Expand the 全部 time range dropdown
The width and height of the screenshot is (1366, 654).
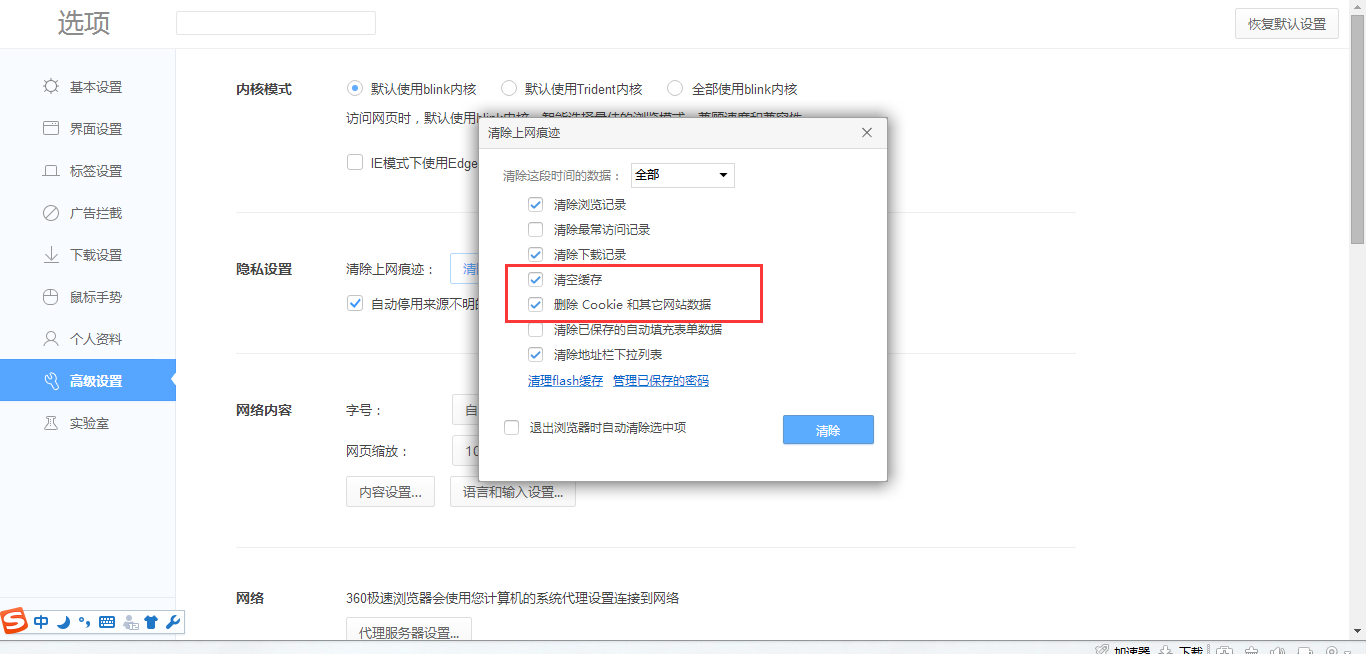tap(683, 175)
